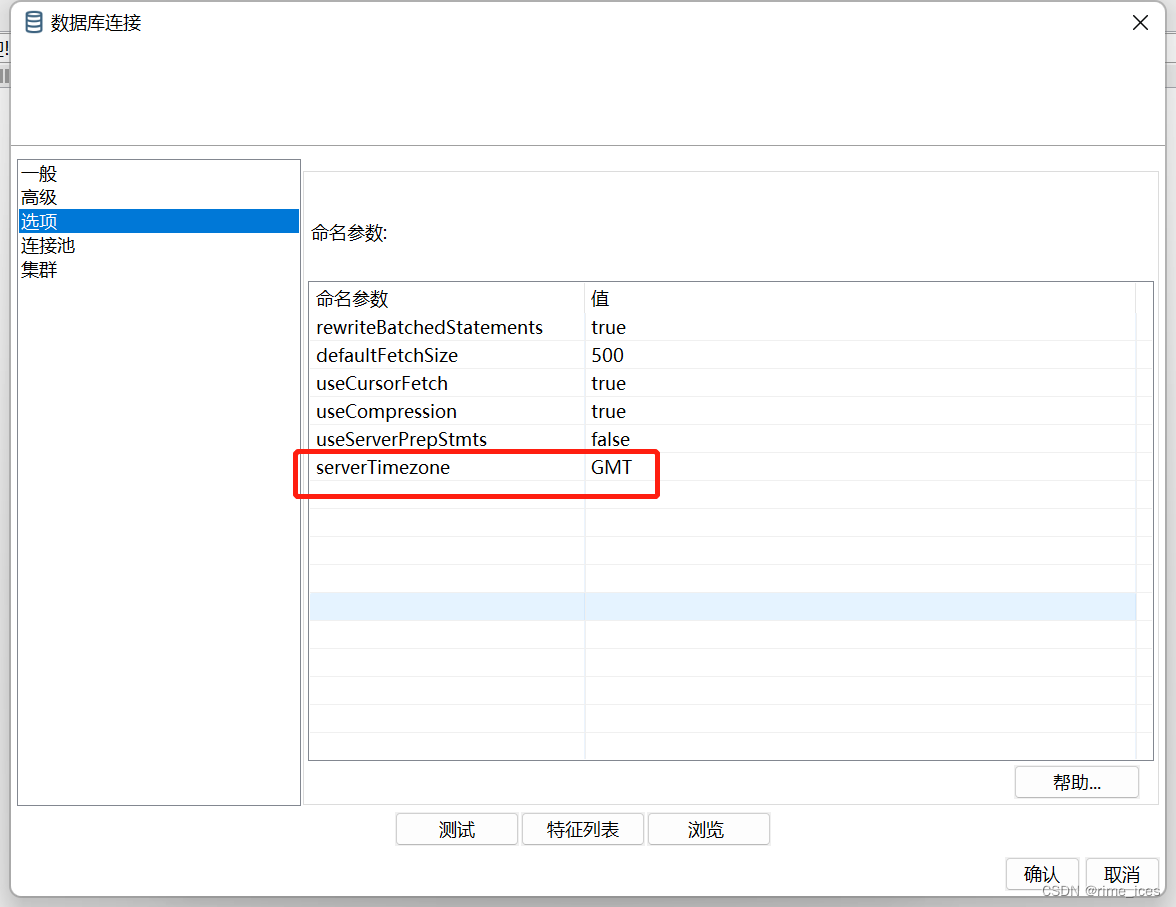Keep 选项 (Options) section selected
Image resolution: width=1176 pixels, height=907 pixels.
[38, 221]
